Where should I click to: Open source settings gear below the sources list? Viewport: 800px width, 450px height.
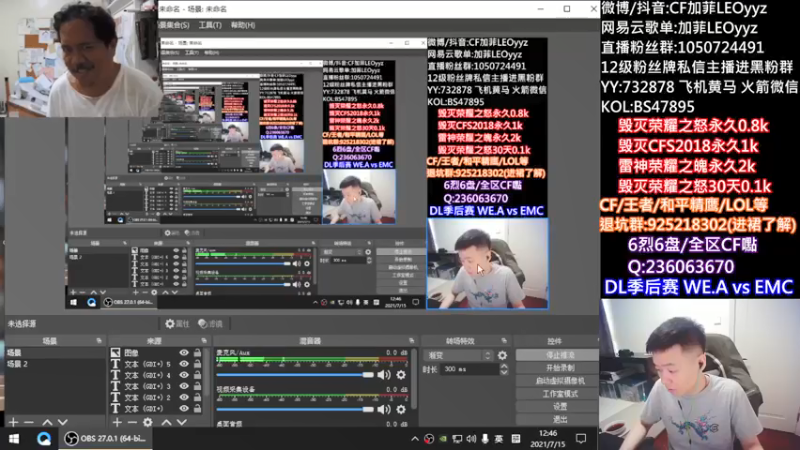(148, 422)
